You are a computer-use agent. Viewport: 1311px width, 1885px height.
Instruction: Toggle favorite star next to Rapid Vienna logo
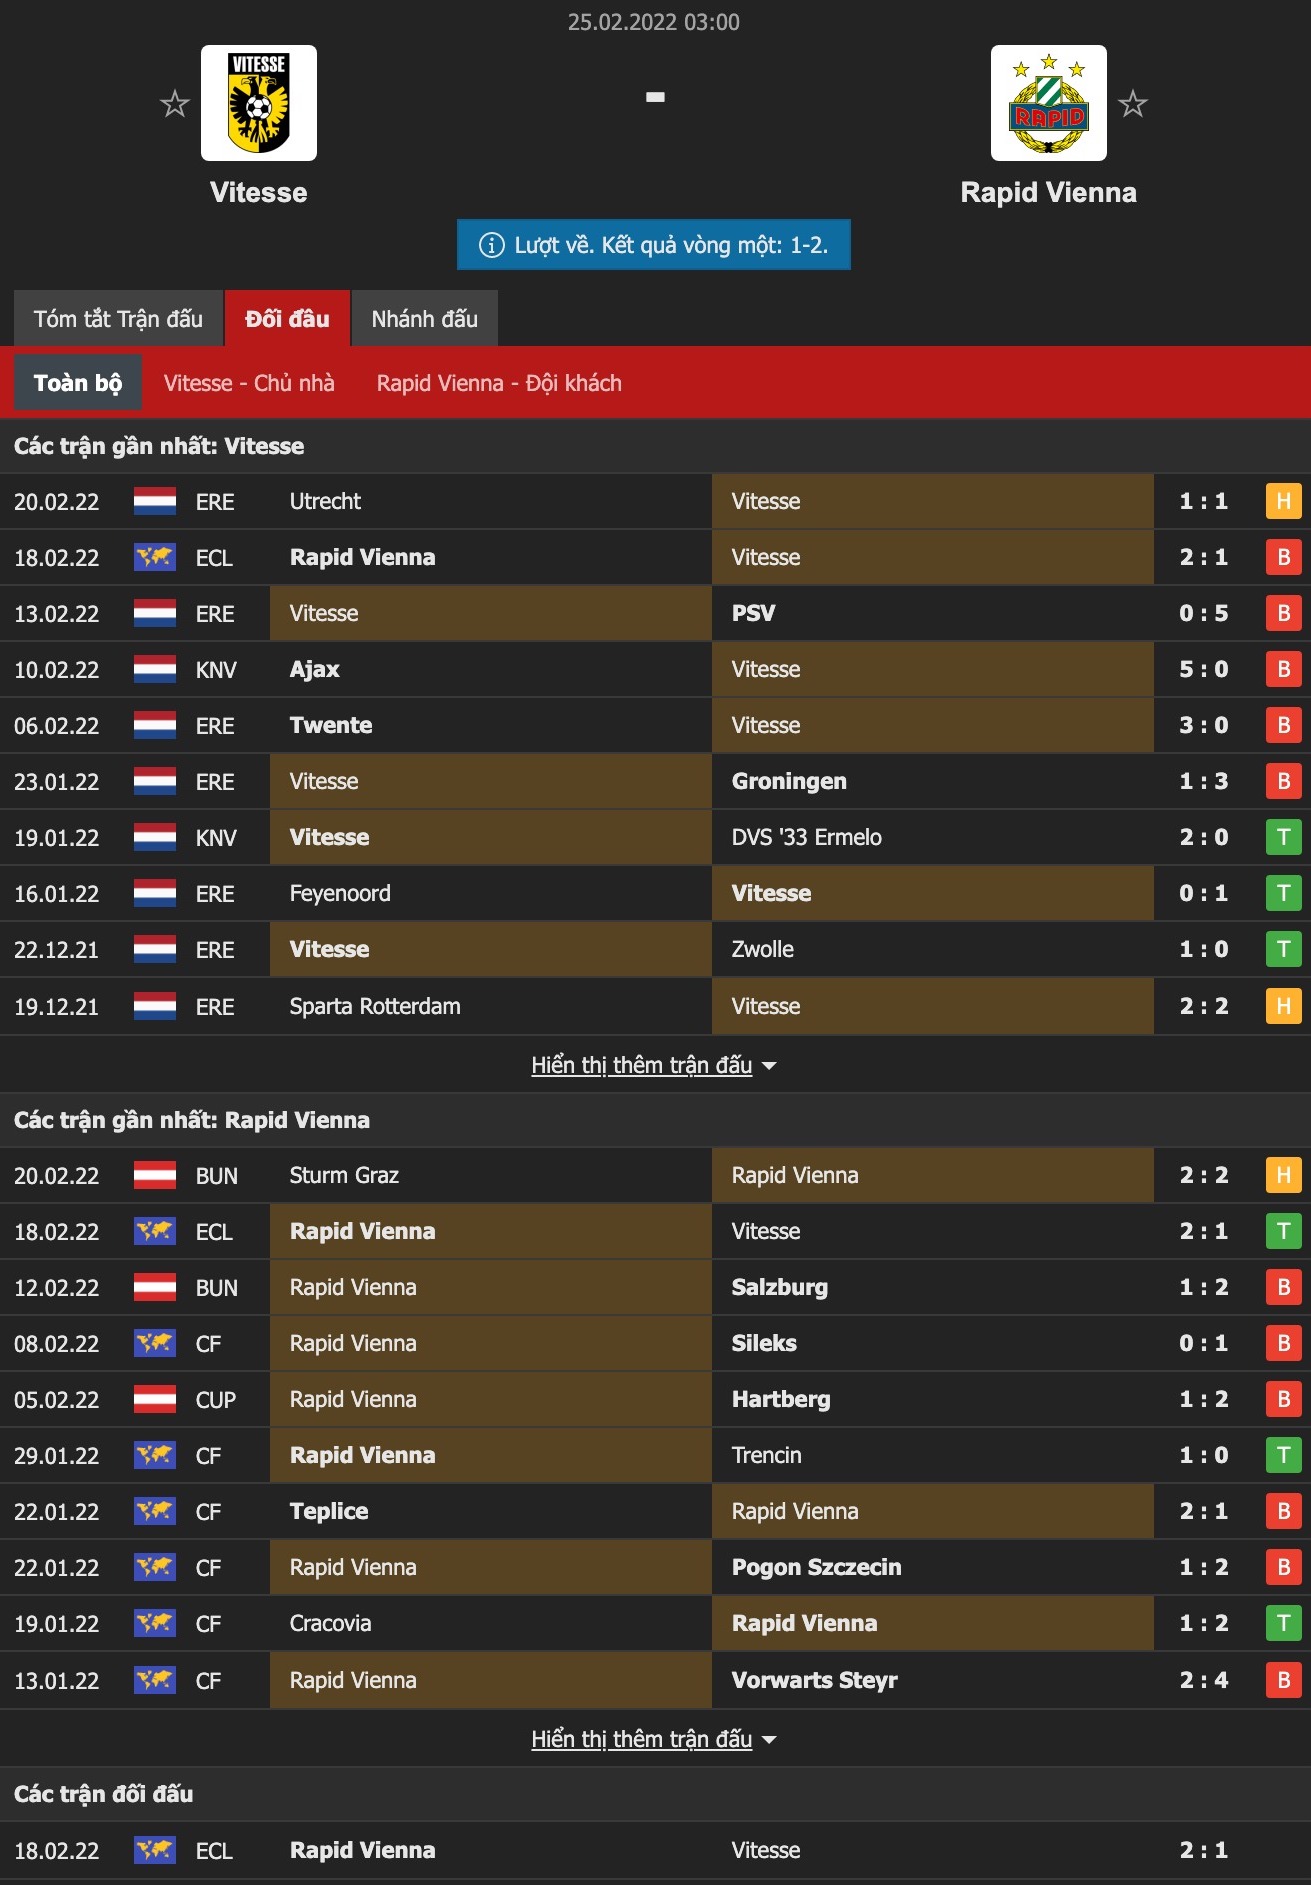click(1133, 103)
